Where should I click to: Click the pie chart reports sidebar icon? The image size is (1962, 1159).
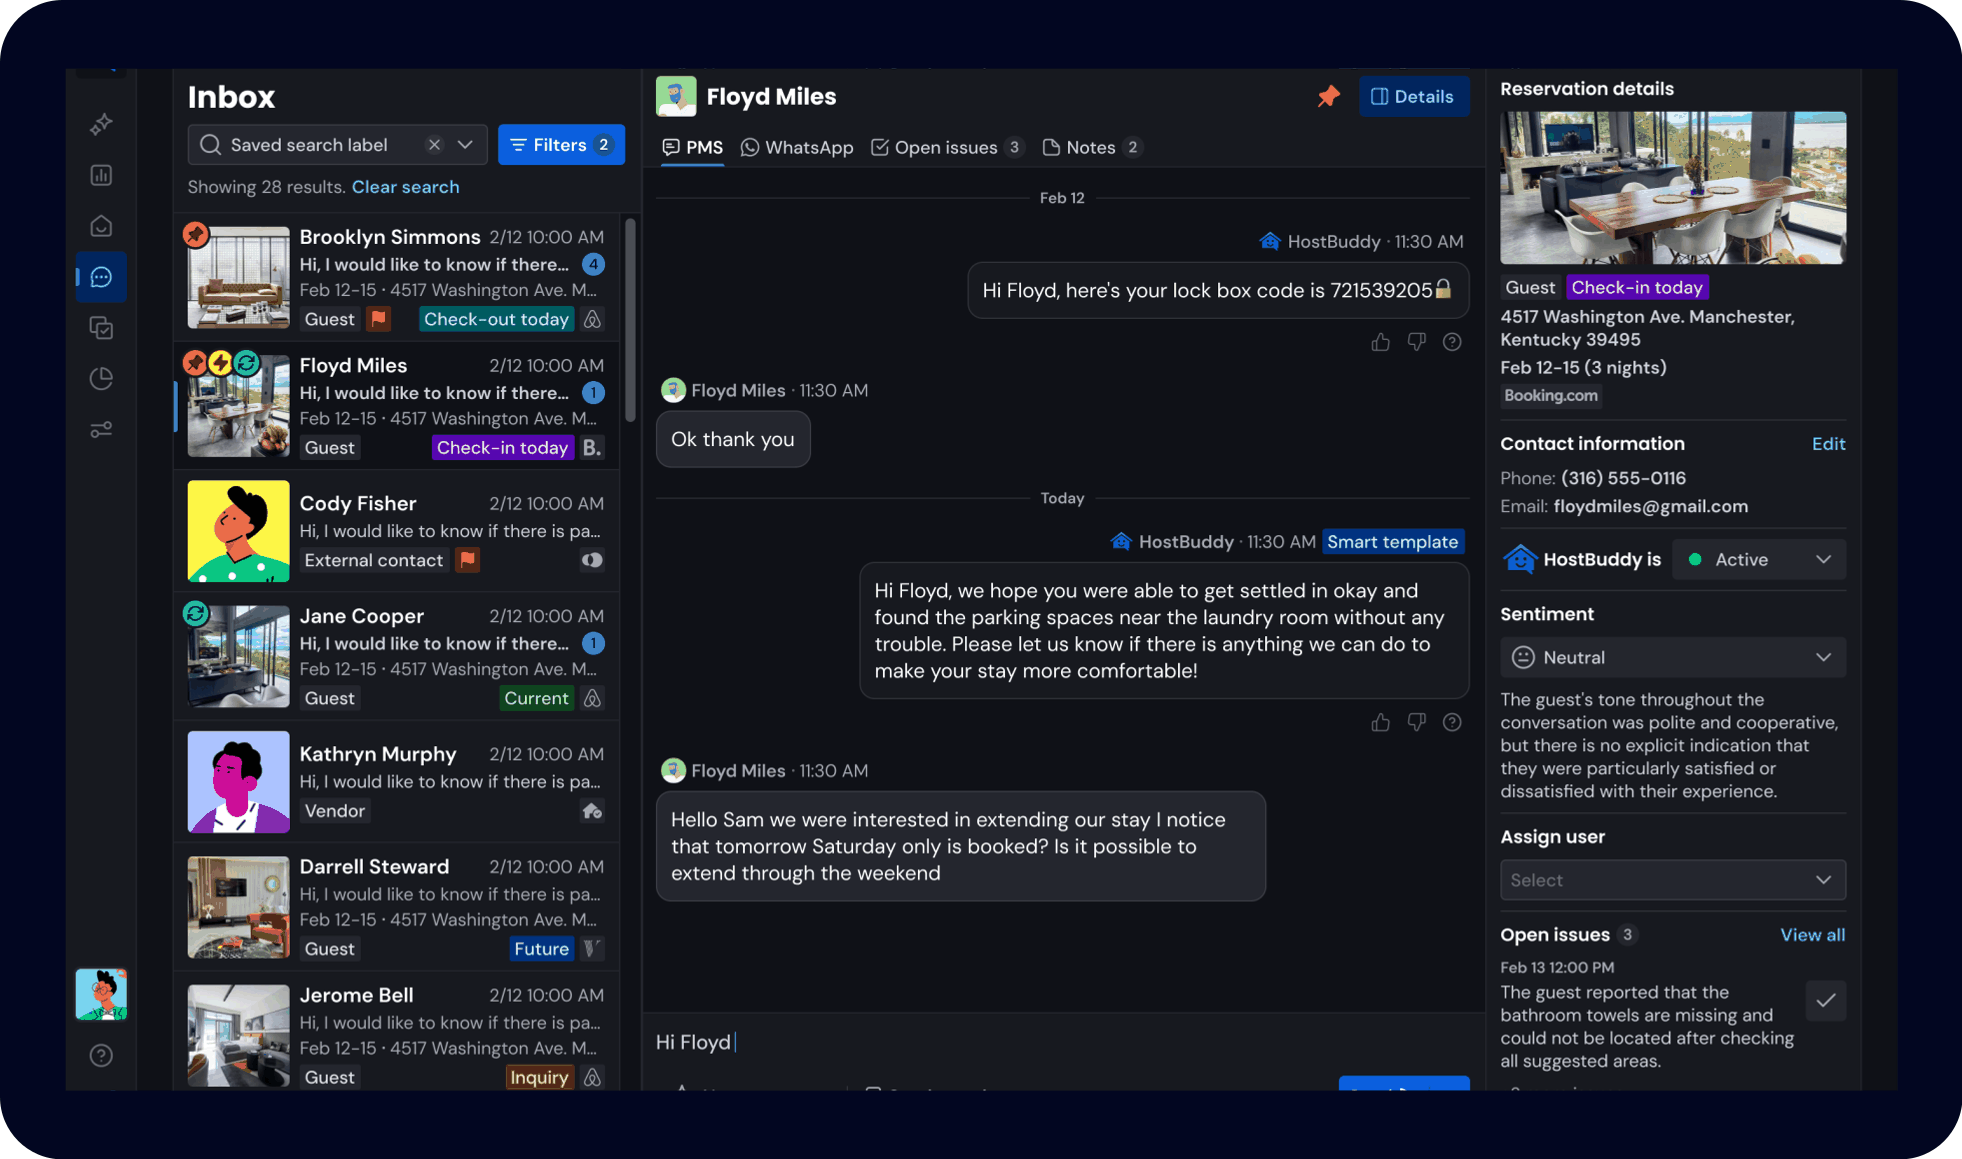click(101, 378)
